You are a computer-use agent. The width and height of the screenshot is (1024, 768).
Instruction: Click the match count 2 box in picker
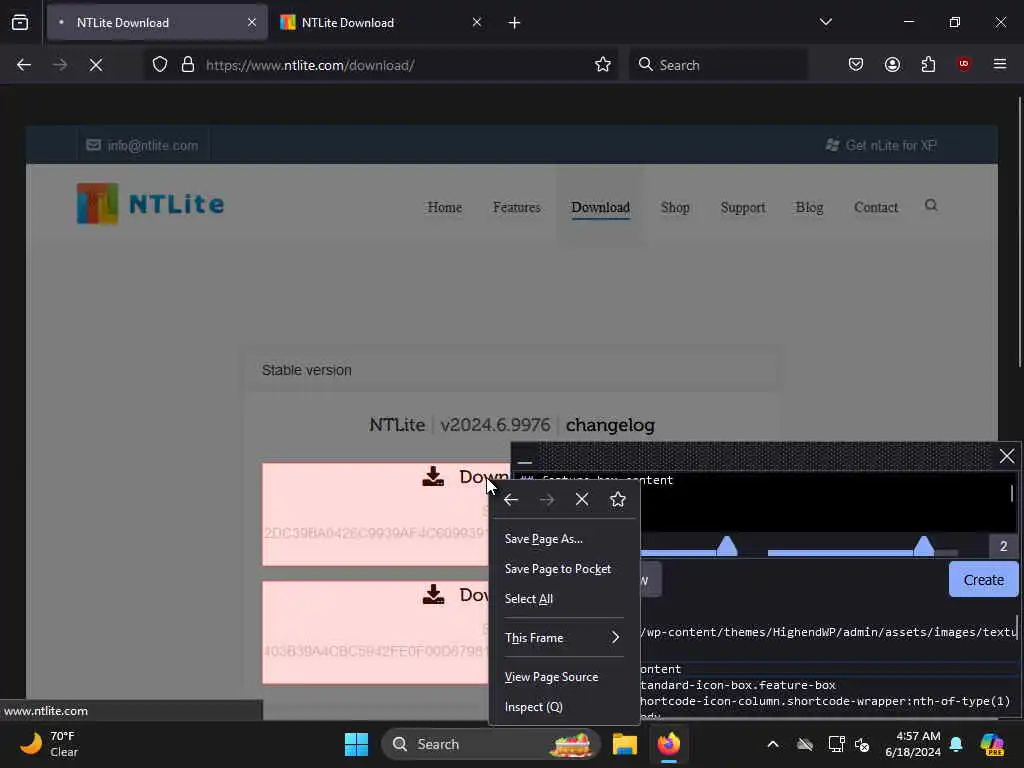pos(1003,546)
